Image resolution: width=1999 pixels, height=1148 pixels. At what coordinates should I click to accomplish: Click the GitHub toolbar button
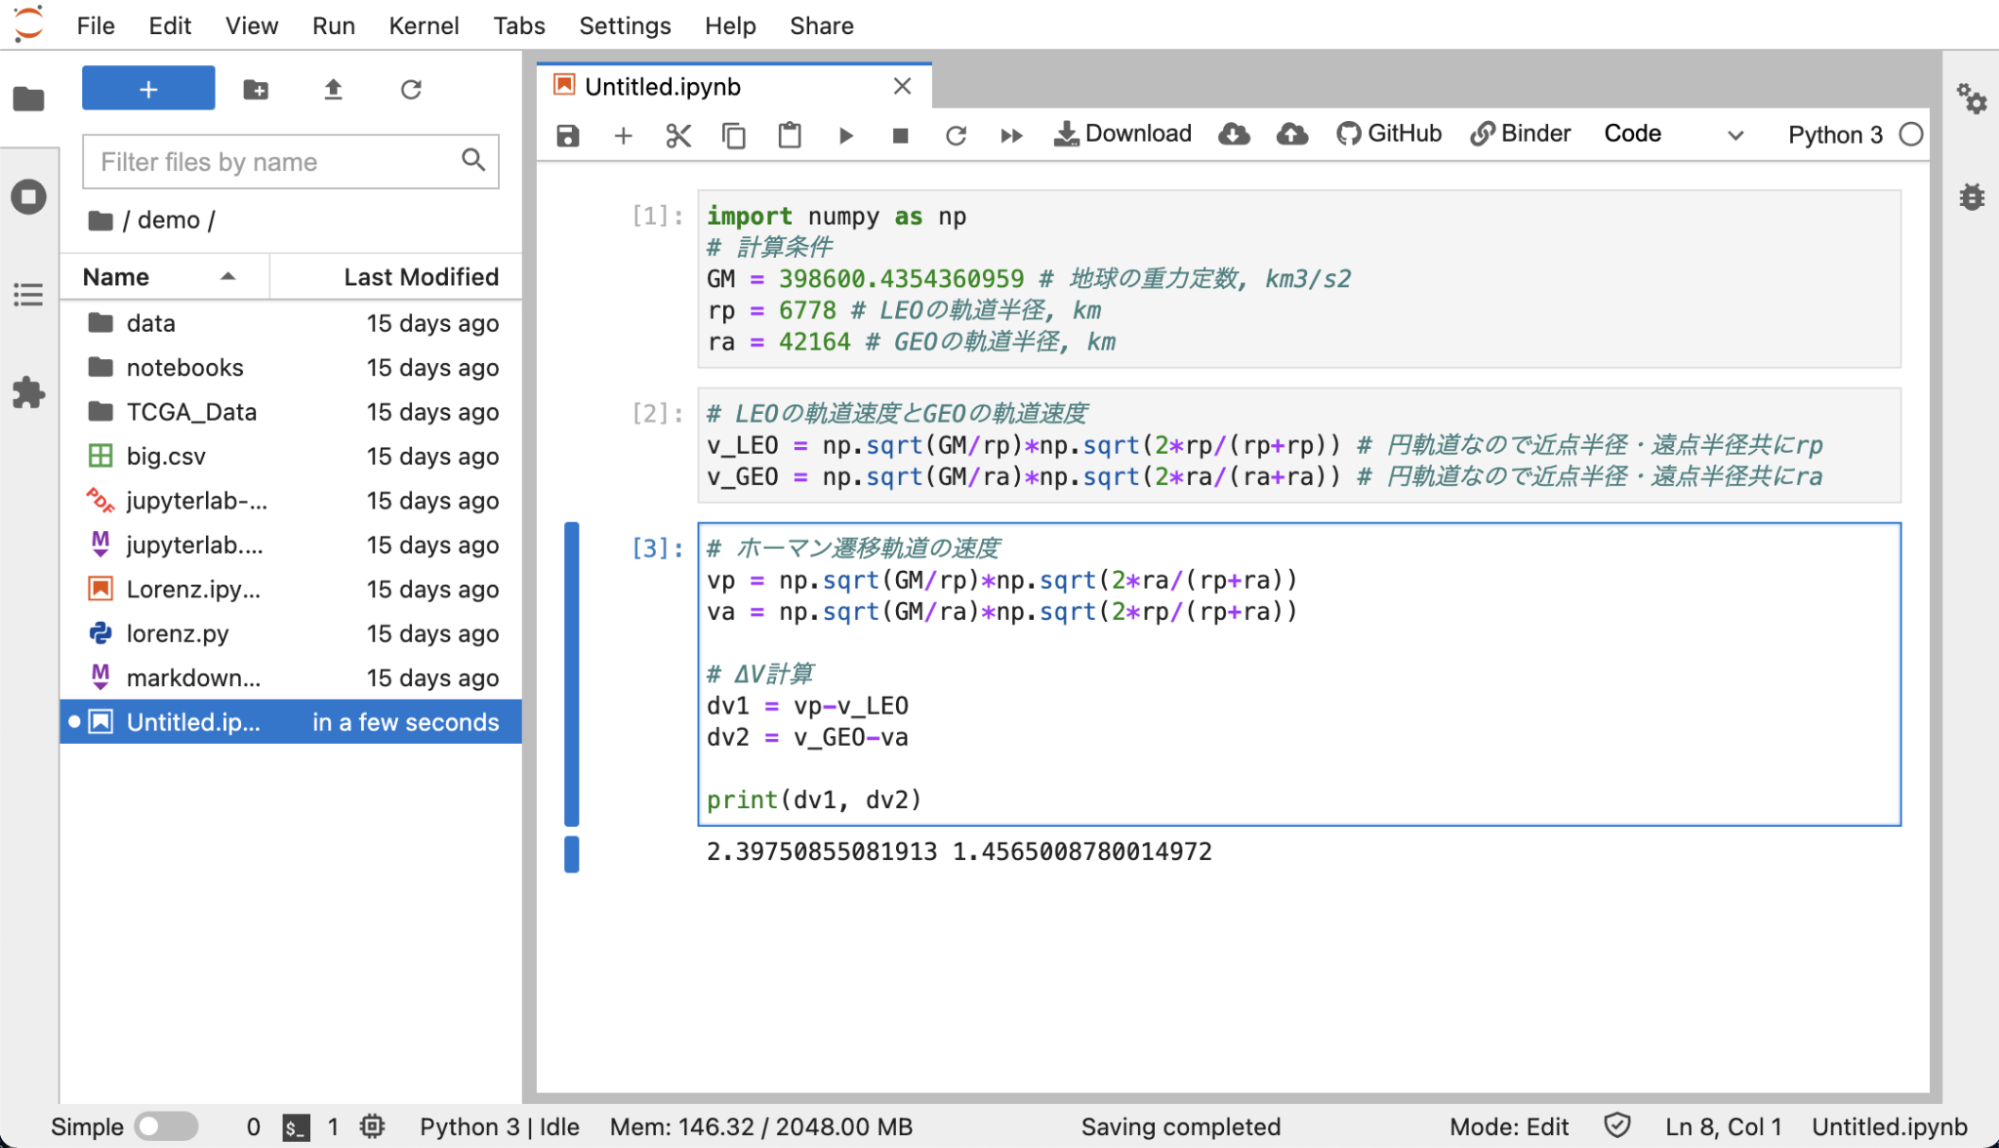click(x=1388, y=134)
